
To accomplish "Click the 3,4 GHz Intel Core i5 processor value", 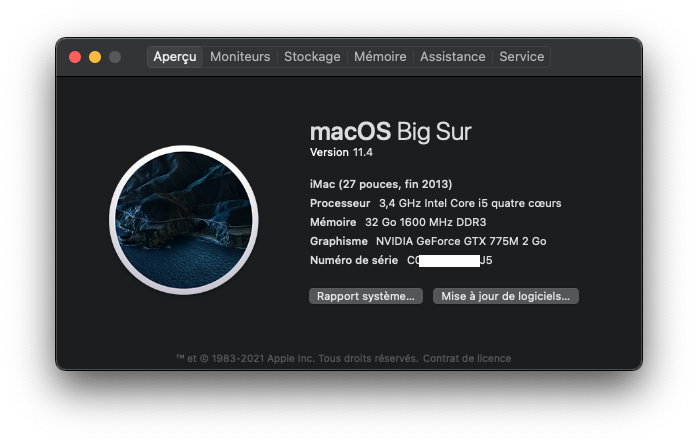I will (x=470, y=204).
